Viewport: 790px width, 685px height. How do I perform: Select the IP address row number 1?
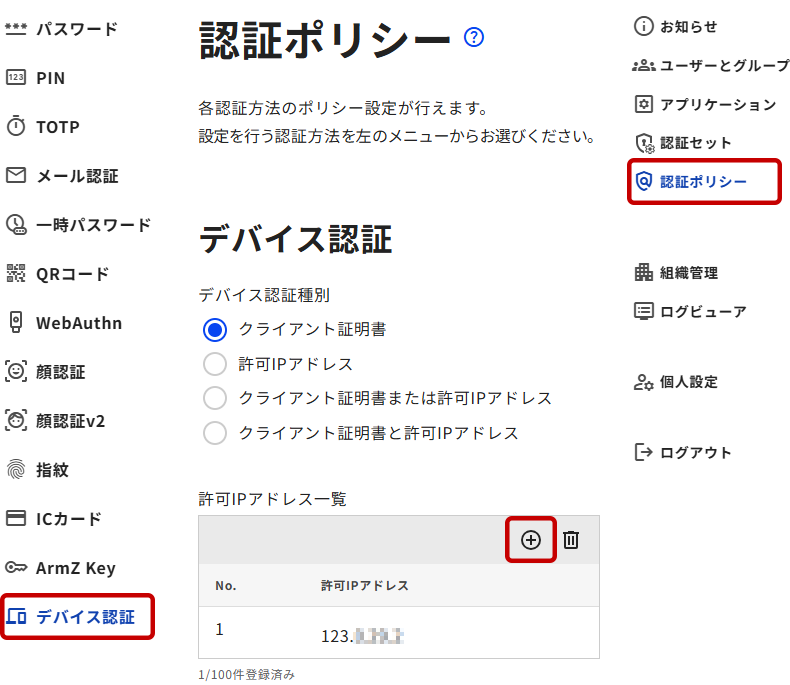click(399, 633)
